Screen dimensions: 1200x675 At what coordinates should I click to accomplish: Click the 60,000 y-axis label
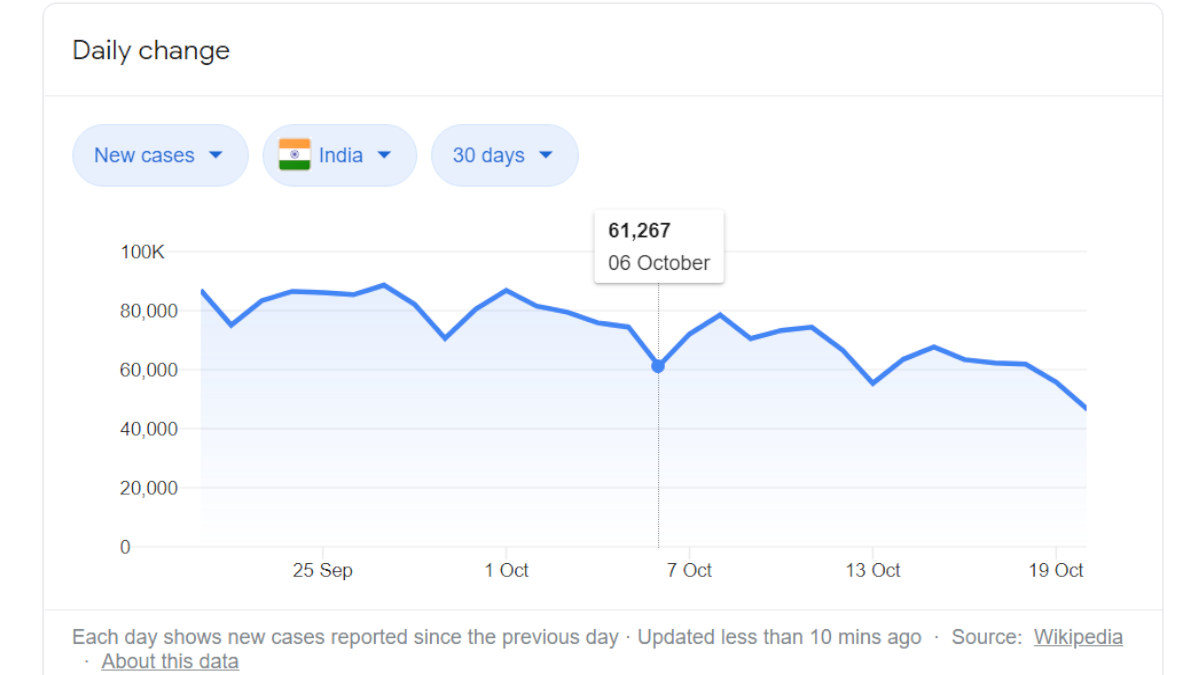[148, 370]
